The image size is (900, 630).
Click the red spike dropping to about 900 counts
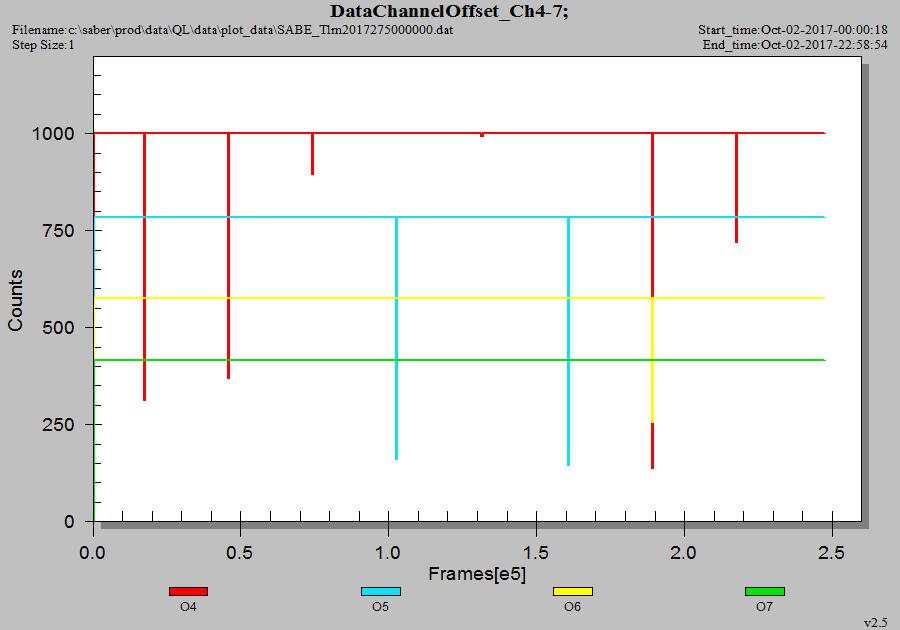tap(312, 154)
